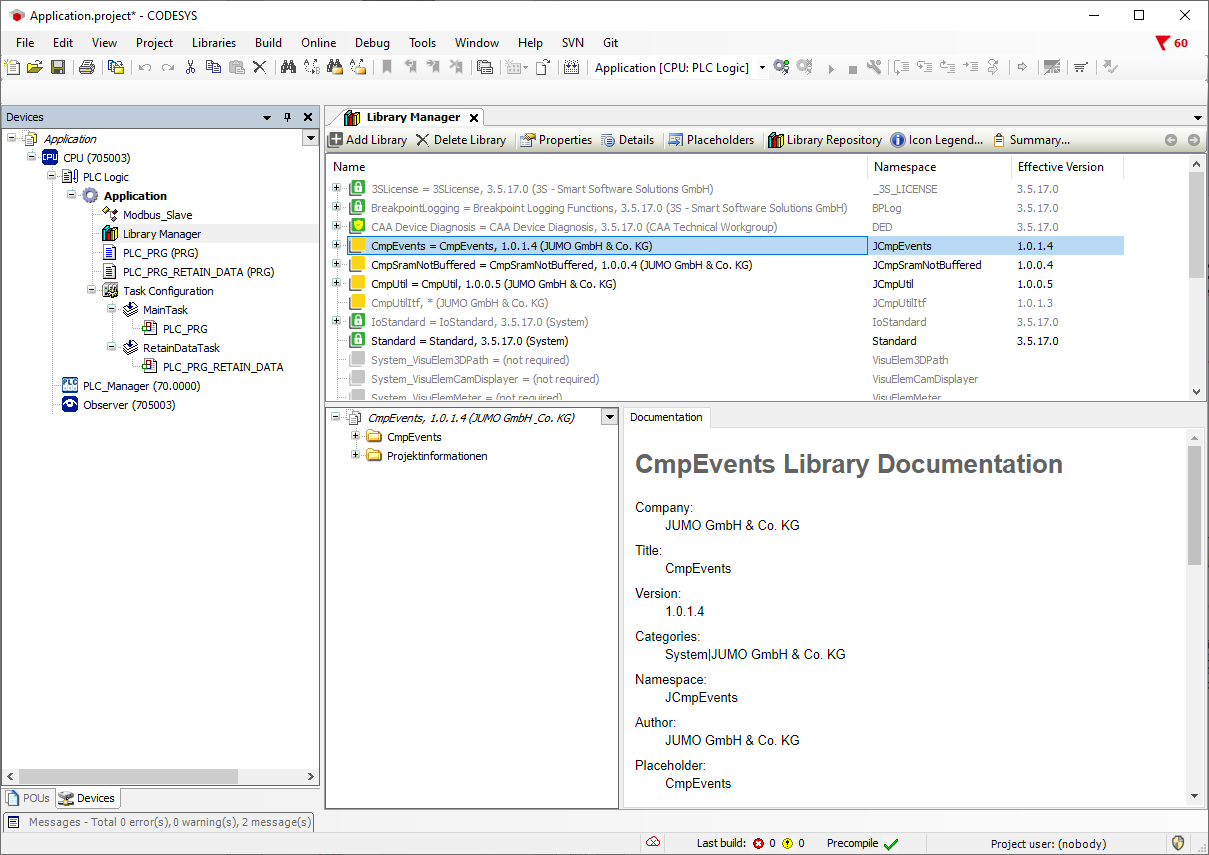Click the Add Library button
Viewport: 1209px width, 855px height.
[367, 140]
